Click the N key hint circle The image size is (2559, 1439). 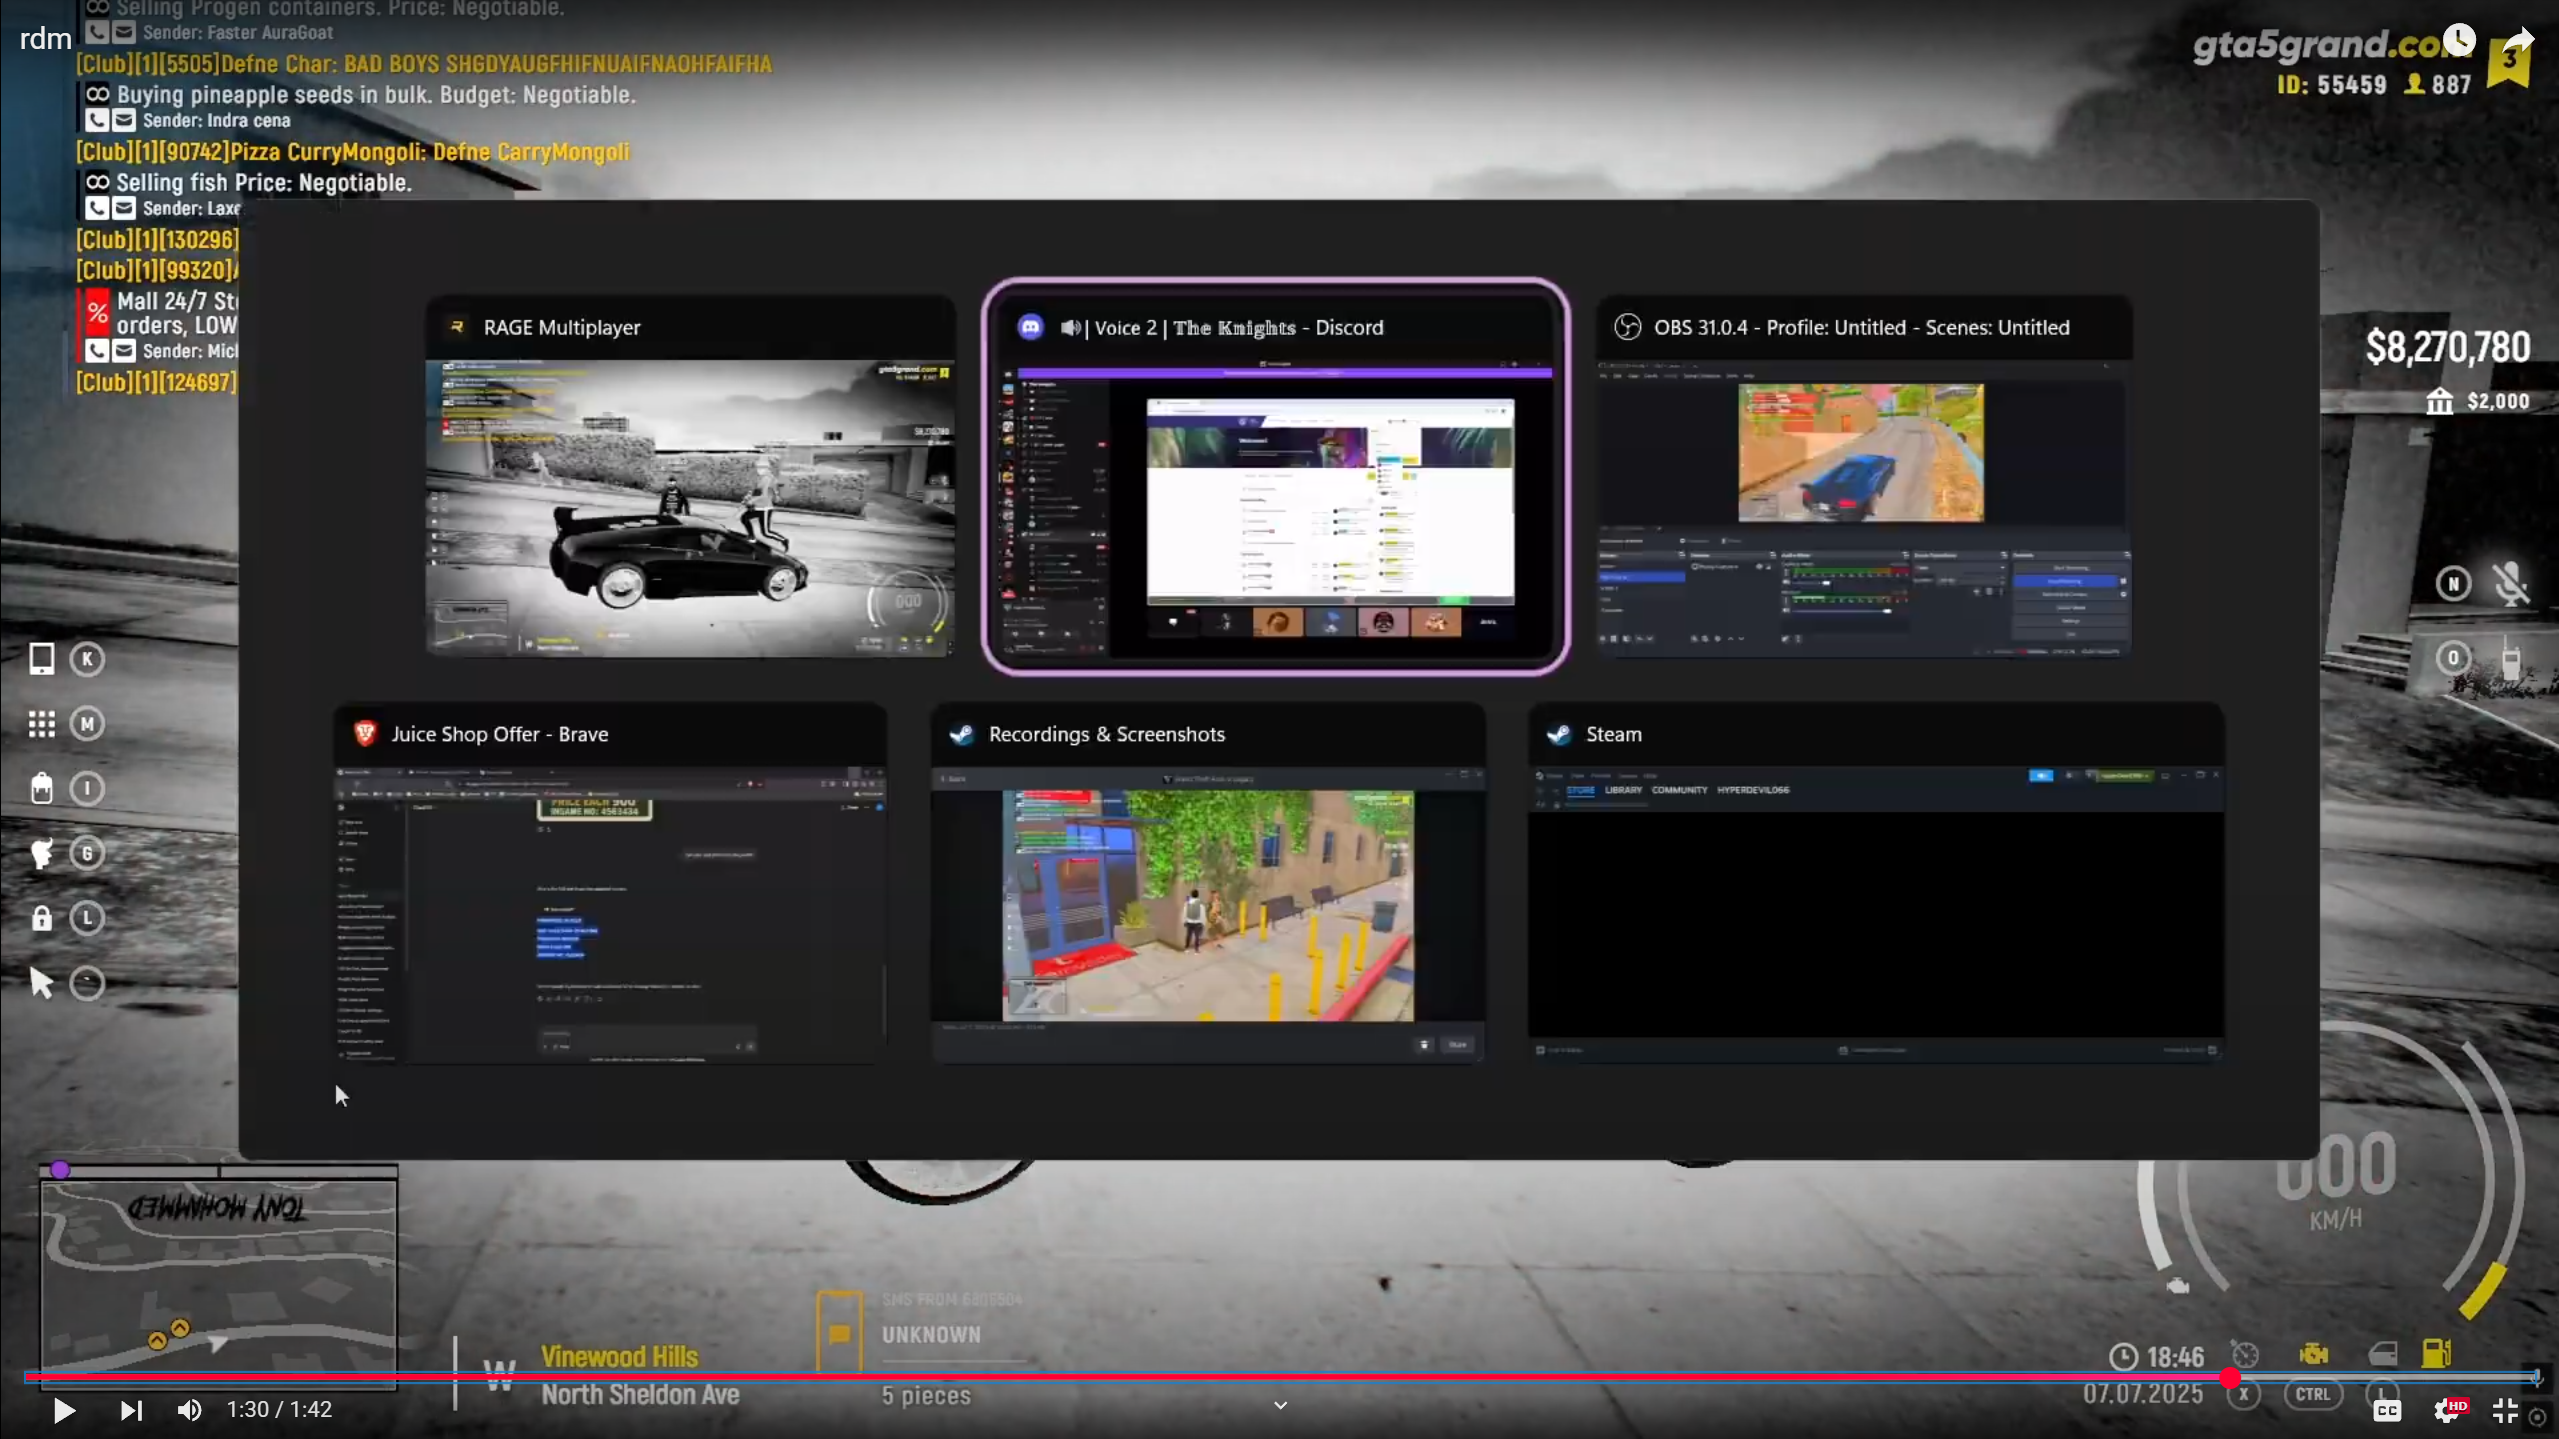tap(2452, 583)
